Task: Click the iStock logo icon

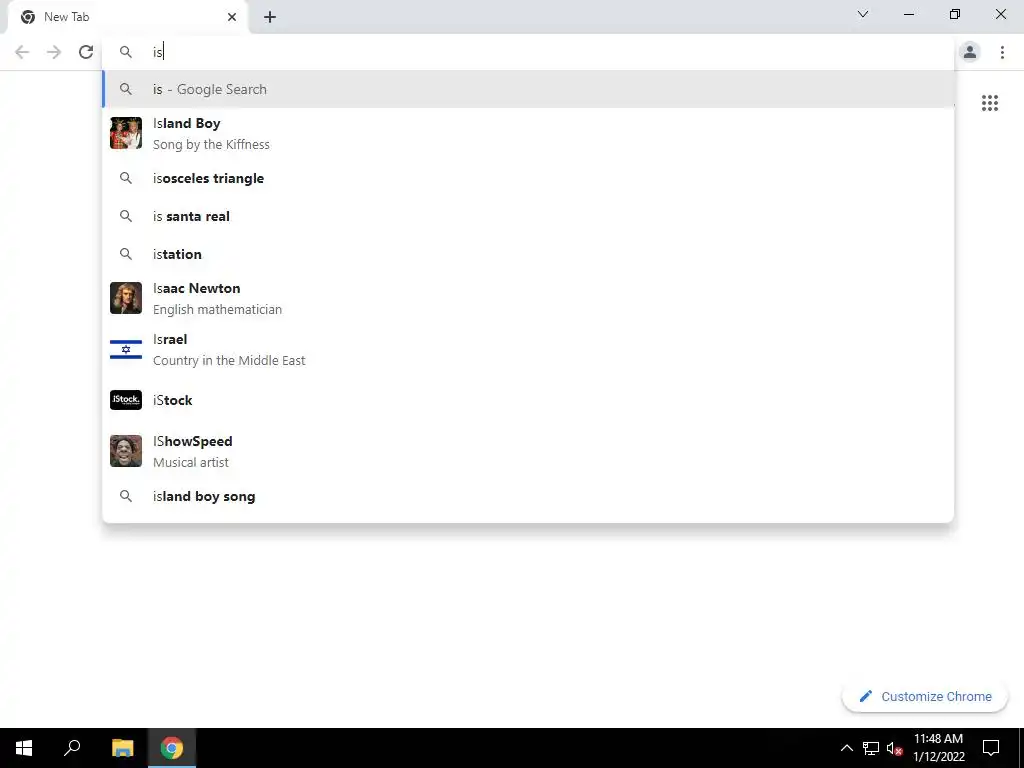Action: 126,400
